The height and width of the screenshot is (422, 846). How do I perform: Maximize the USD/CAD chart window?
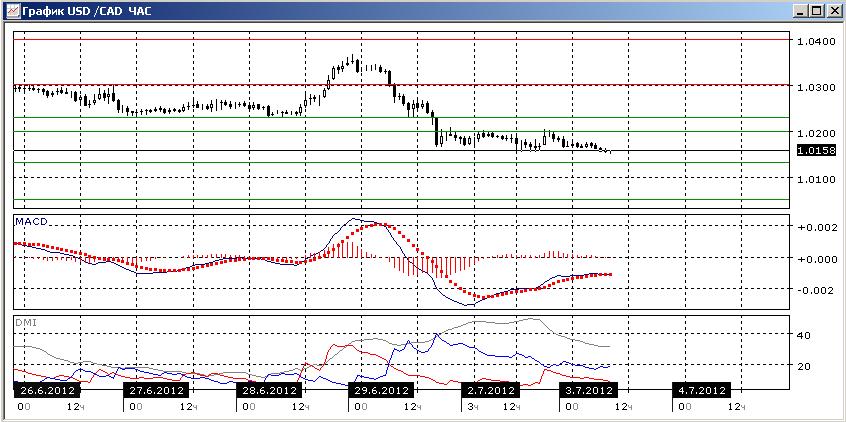[817, 10]
